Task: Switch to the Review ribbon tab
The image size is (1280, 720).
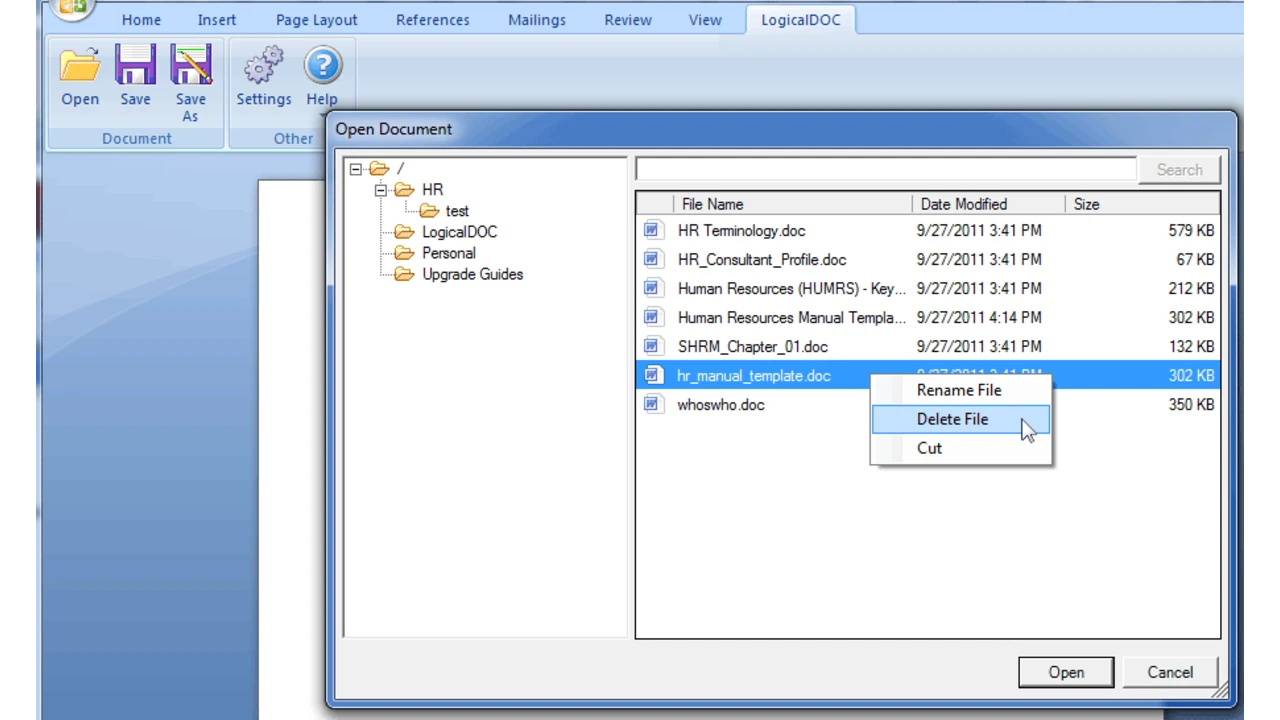Action: (x=627, y=19)
